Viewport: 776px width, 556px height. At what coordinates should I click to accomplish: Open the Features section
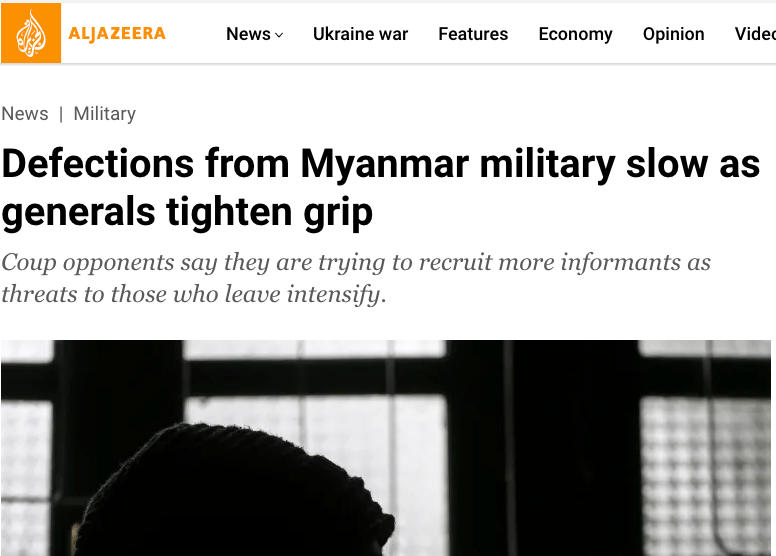pyautogui.click(x=473, y=34)
